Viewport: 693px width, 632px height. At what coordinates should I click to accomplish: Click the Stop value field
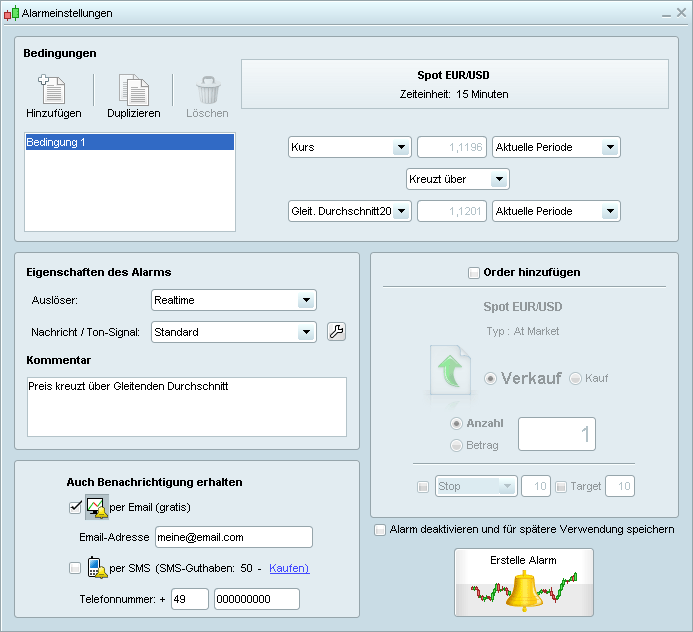536,486
